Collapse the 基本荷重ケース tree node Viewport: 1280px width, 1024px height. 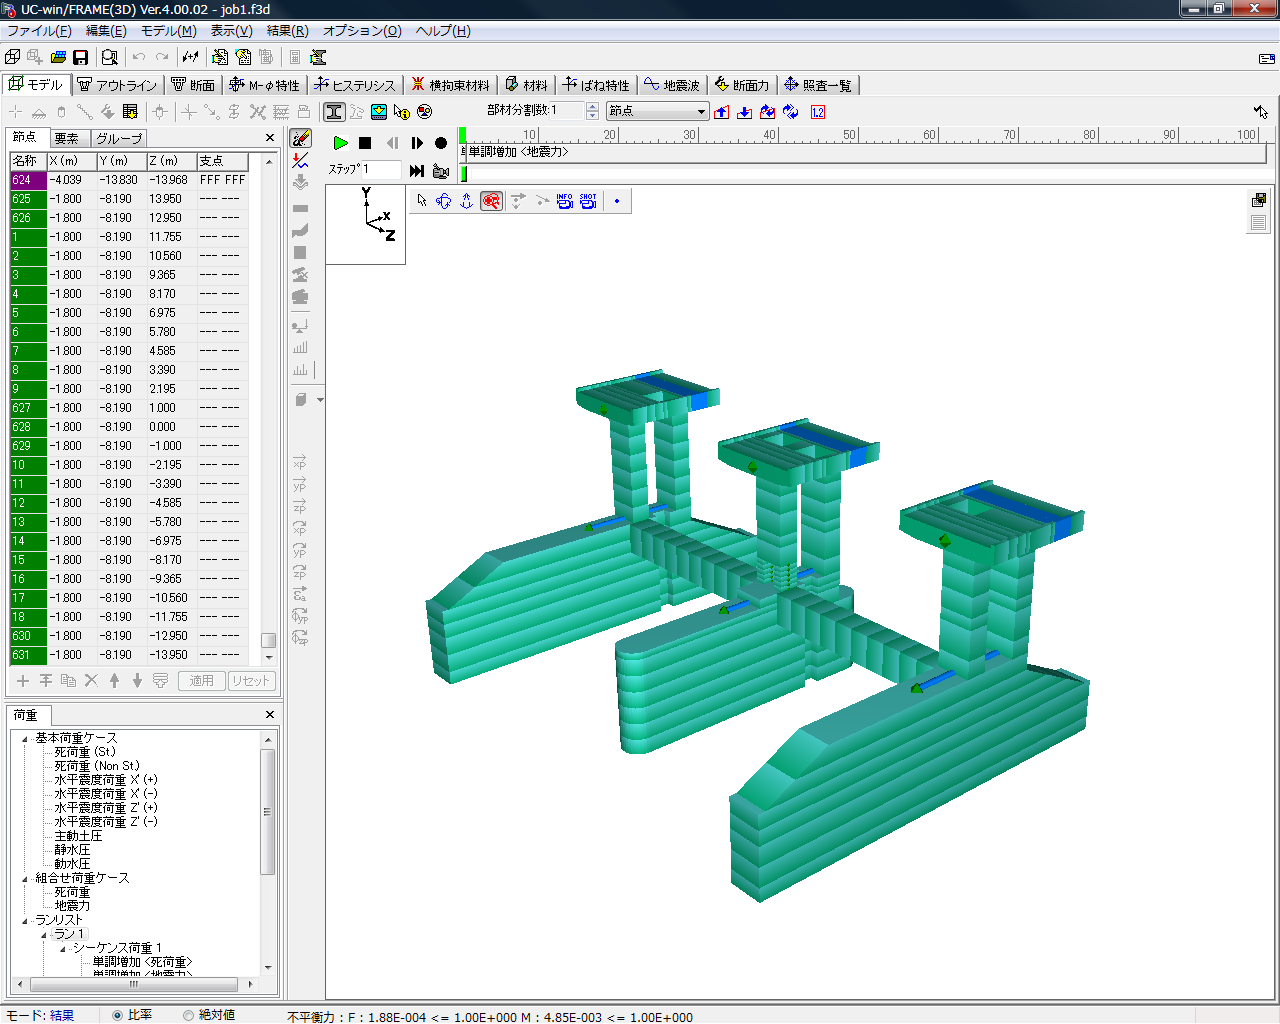25,739
